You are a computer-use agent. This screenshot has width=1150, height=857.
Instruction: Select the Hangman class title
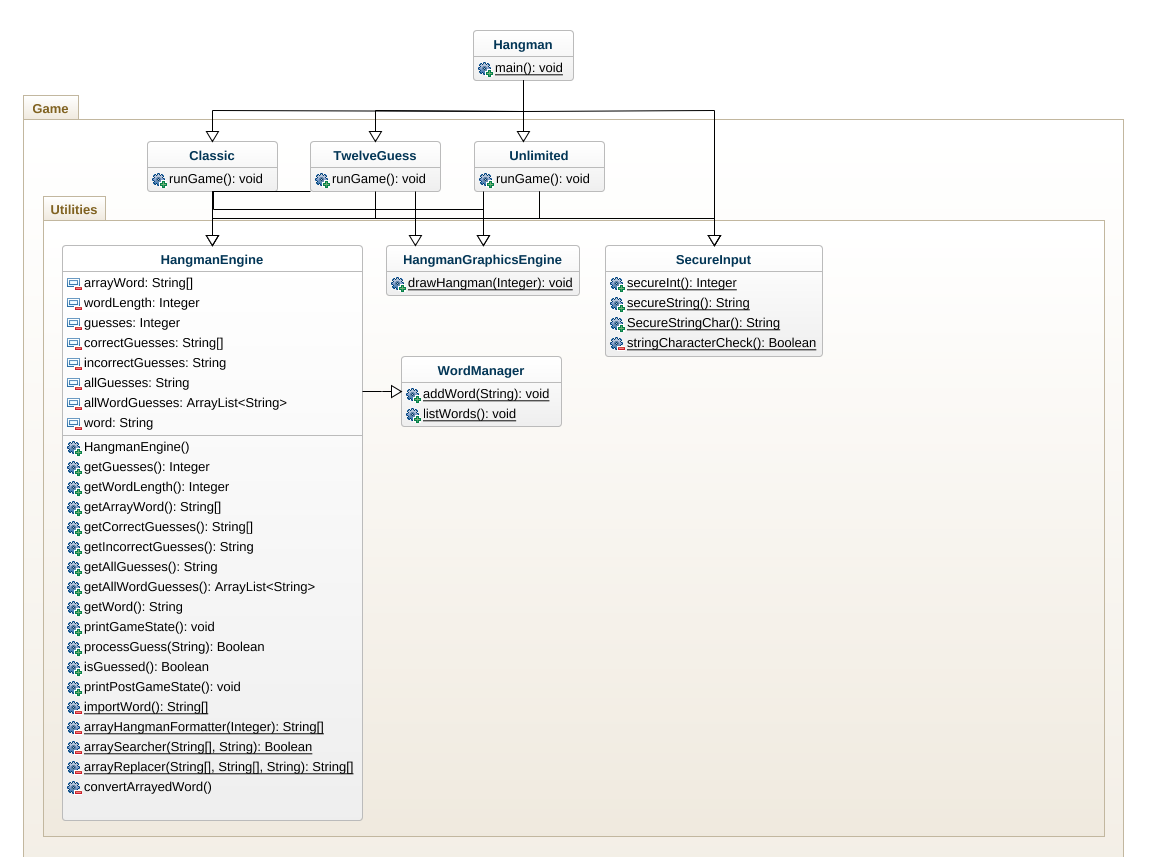pyautogui.click(x=522, y=45)
